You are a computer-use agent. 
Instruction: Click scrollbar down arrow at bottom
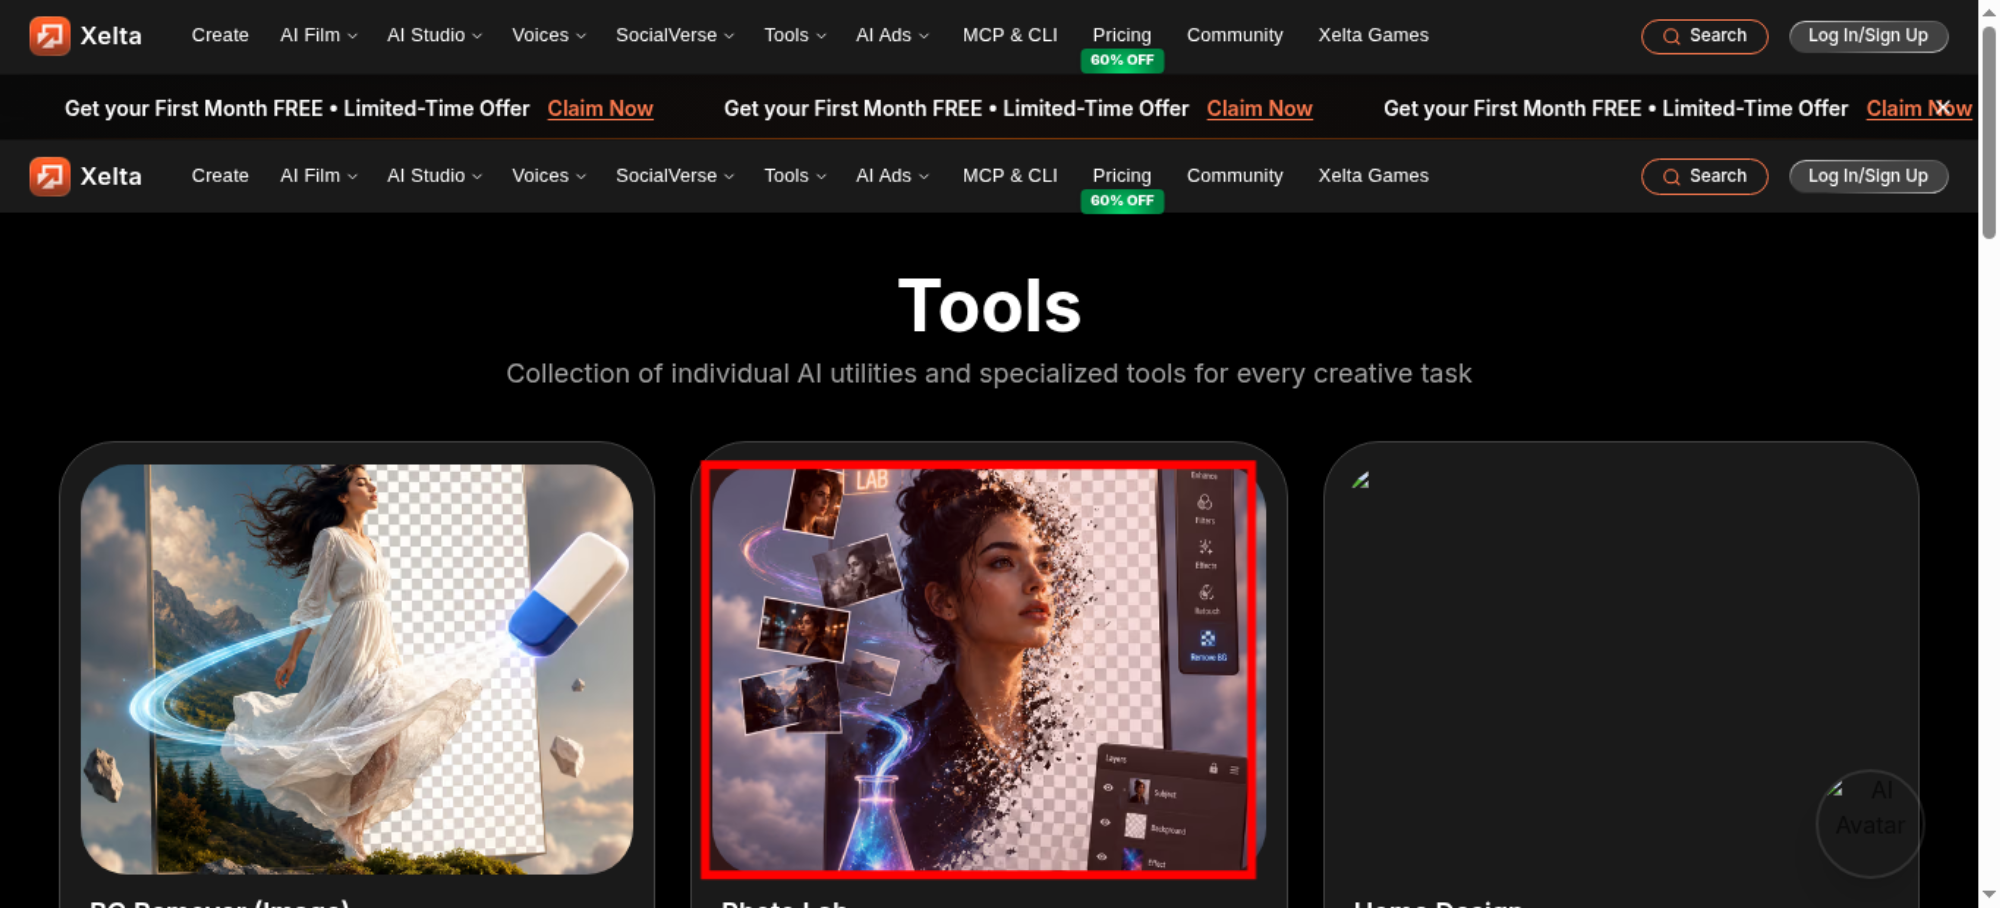coord(1989,894)
